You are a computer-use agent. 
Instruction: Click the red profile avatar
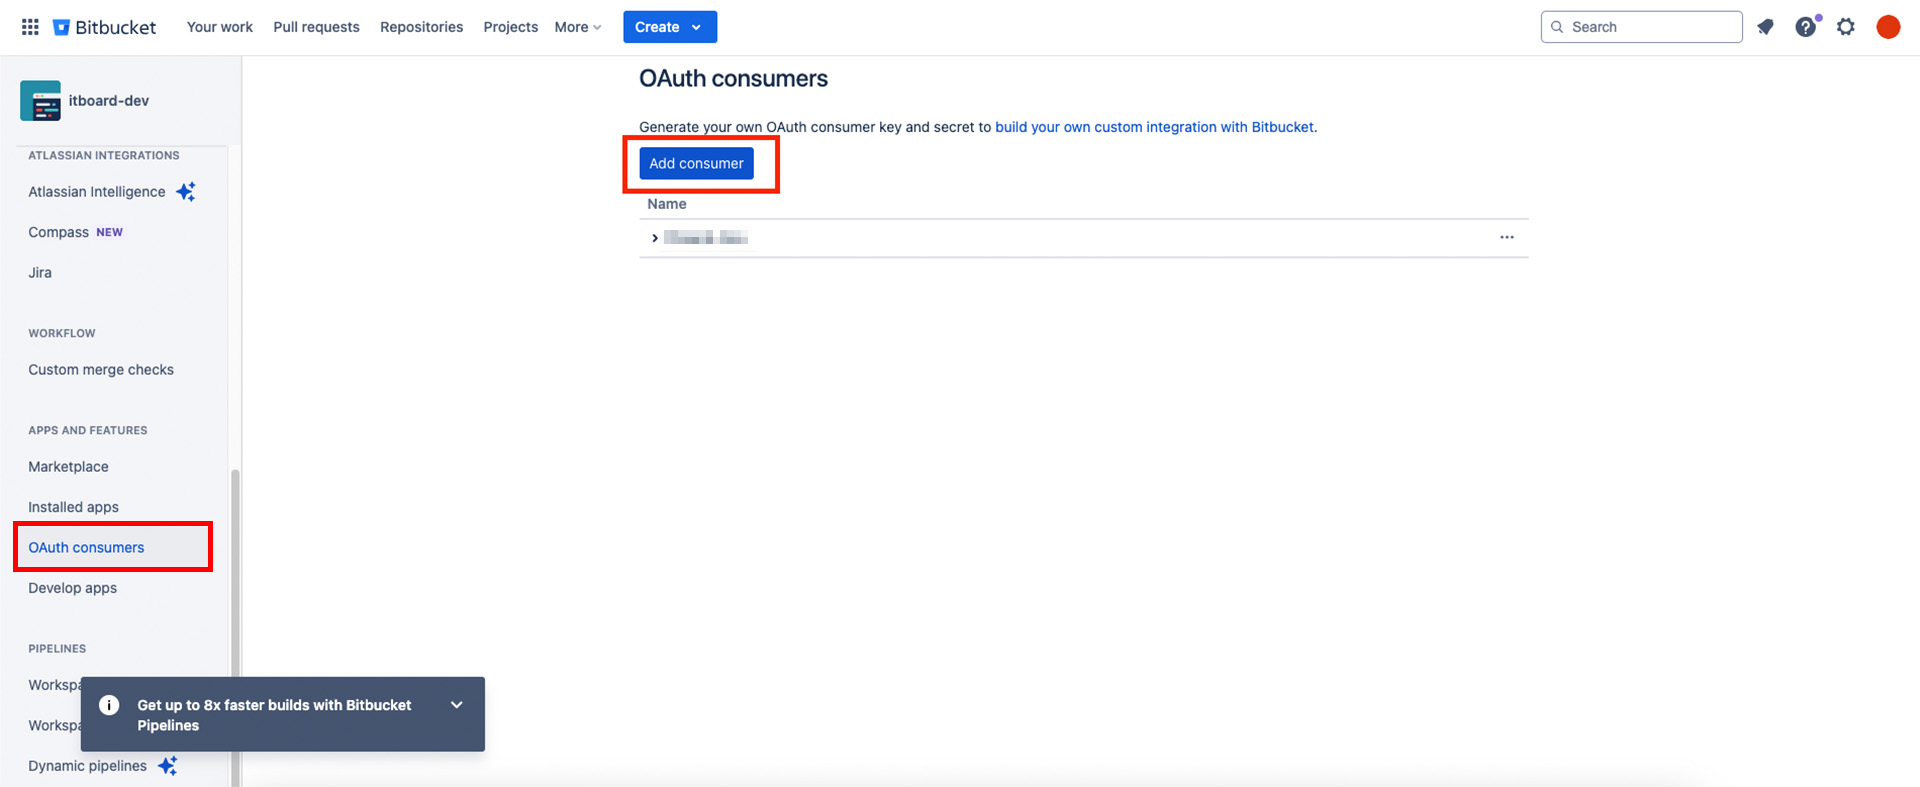click(x=1888, y=27)
